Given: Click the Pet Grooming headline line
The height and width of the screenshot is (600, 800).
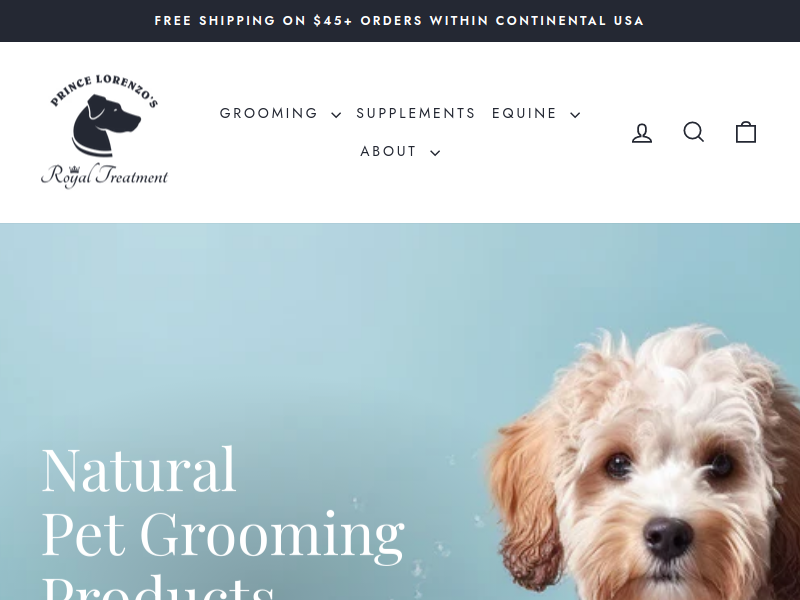Looking at the screenshot, I should coord(223,534).
